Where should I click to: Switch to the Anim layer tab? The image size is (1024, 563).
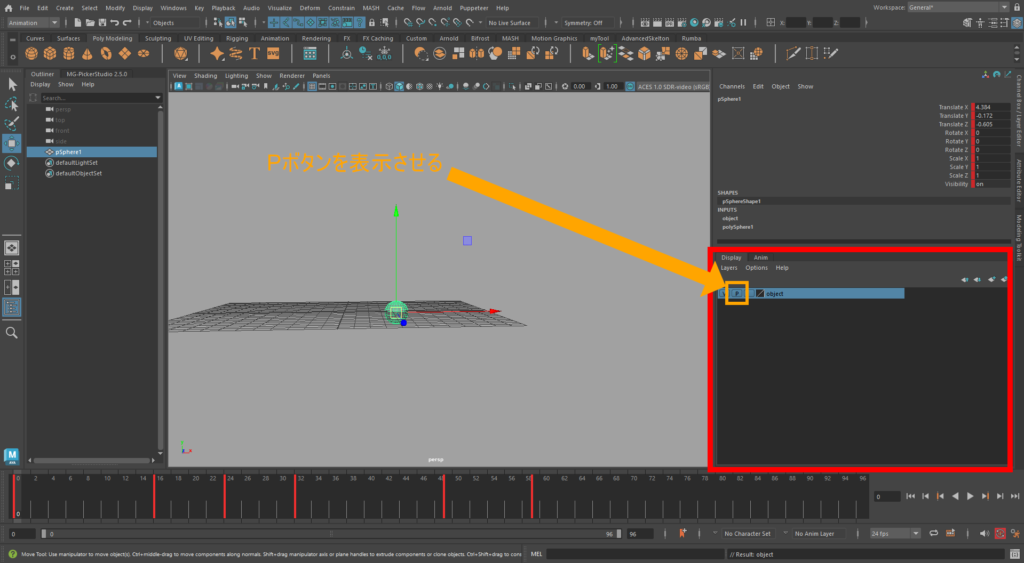click(760, 257)
